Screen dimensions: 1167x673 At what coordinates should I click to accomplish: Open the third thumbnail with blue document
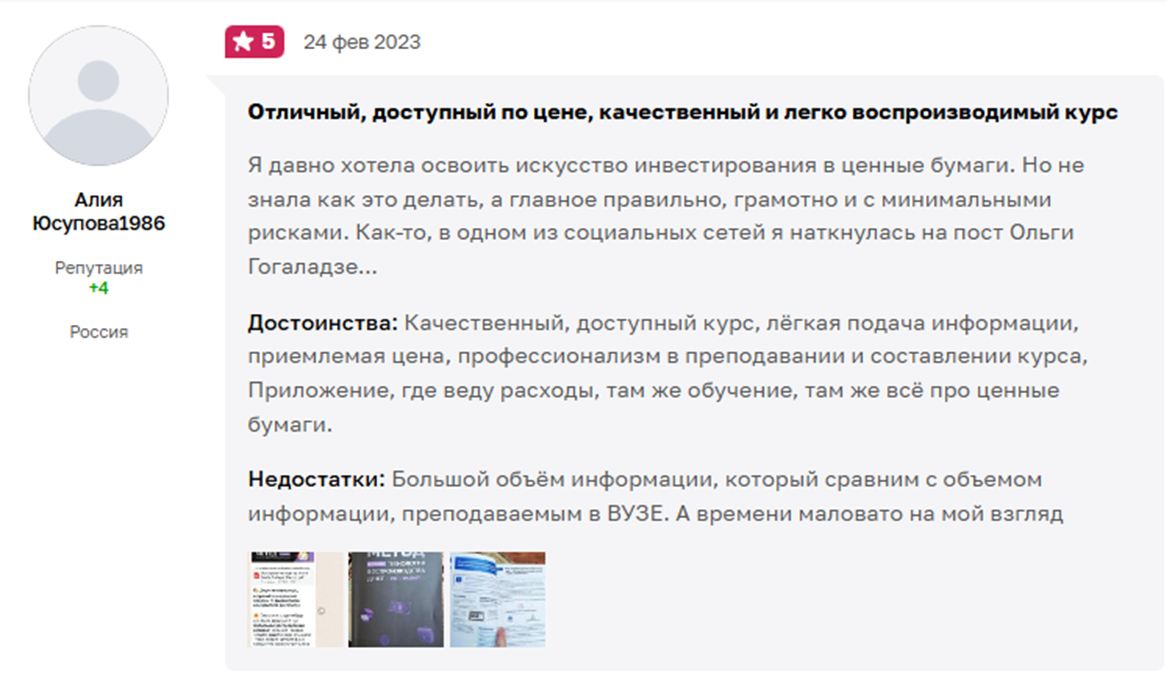coord(497,599)
